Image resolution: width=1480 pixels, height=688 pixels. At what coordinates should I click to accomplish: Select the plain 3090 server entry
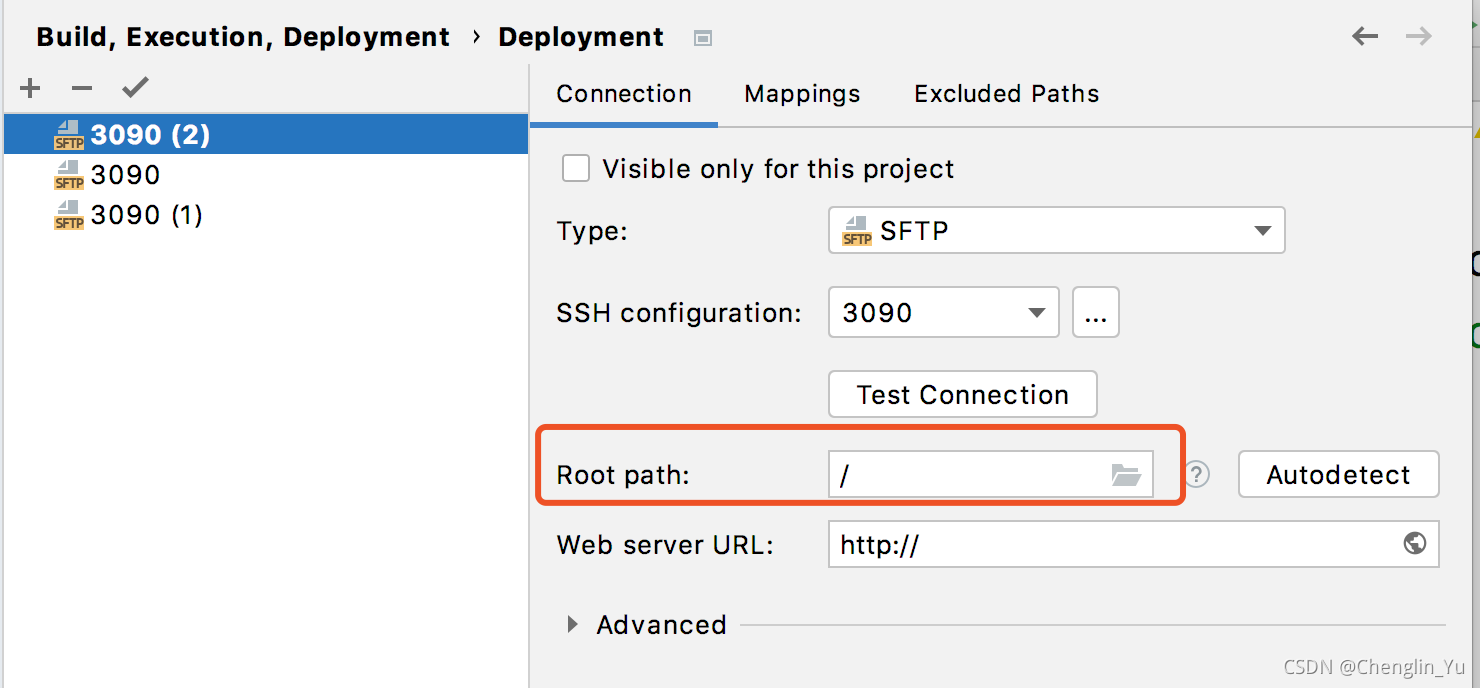coord(266,174)
